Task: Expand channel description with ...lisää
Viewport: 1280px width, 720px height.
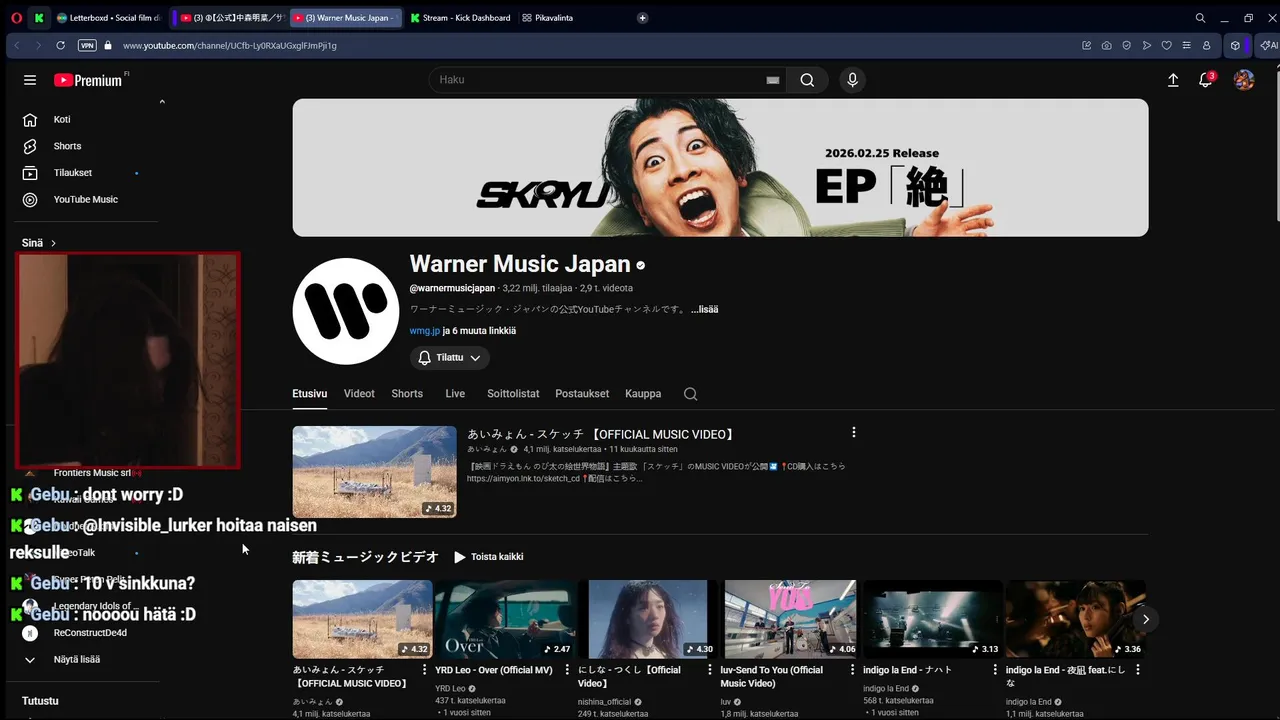Action: click(x=704, y=309)
